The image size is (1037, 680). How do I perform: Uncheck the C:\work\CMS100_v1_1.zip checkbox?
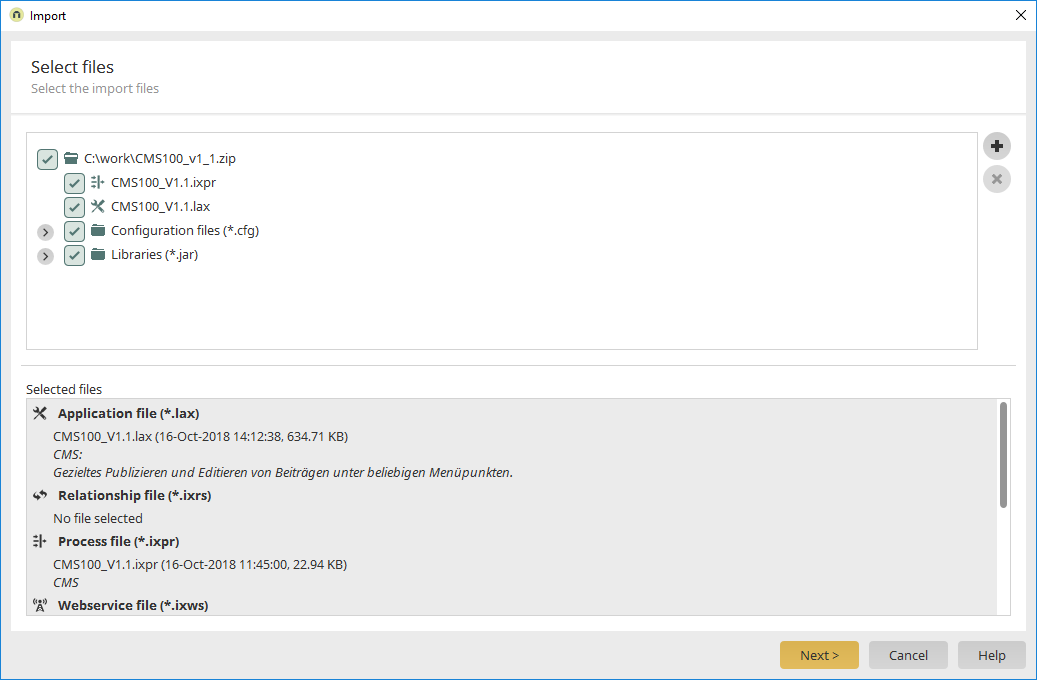[x=47, y=159]
